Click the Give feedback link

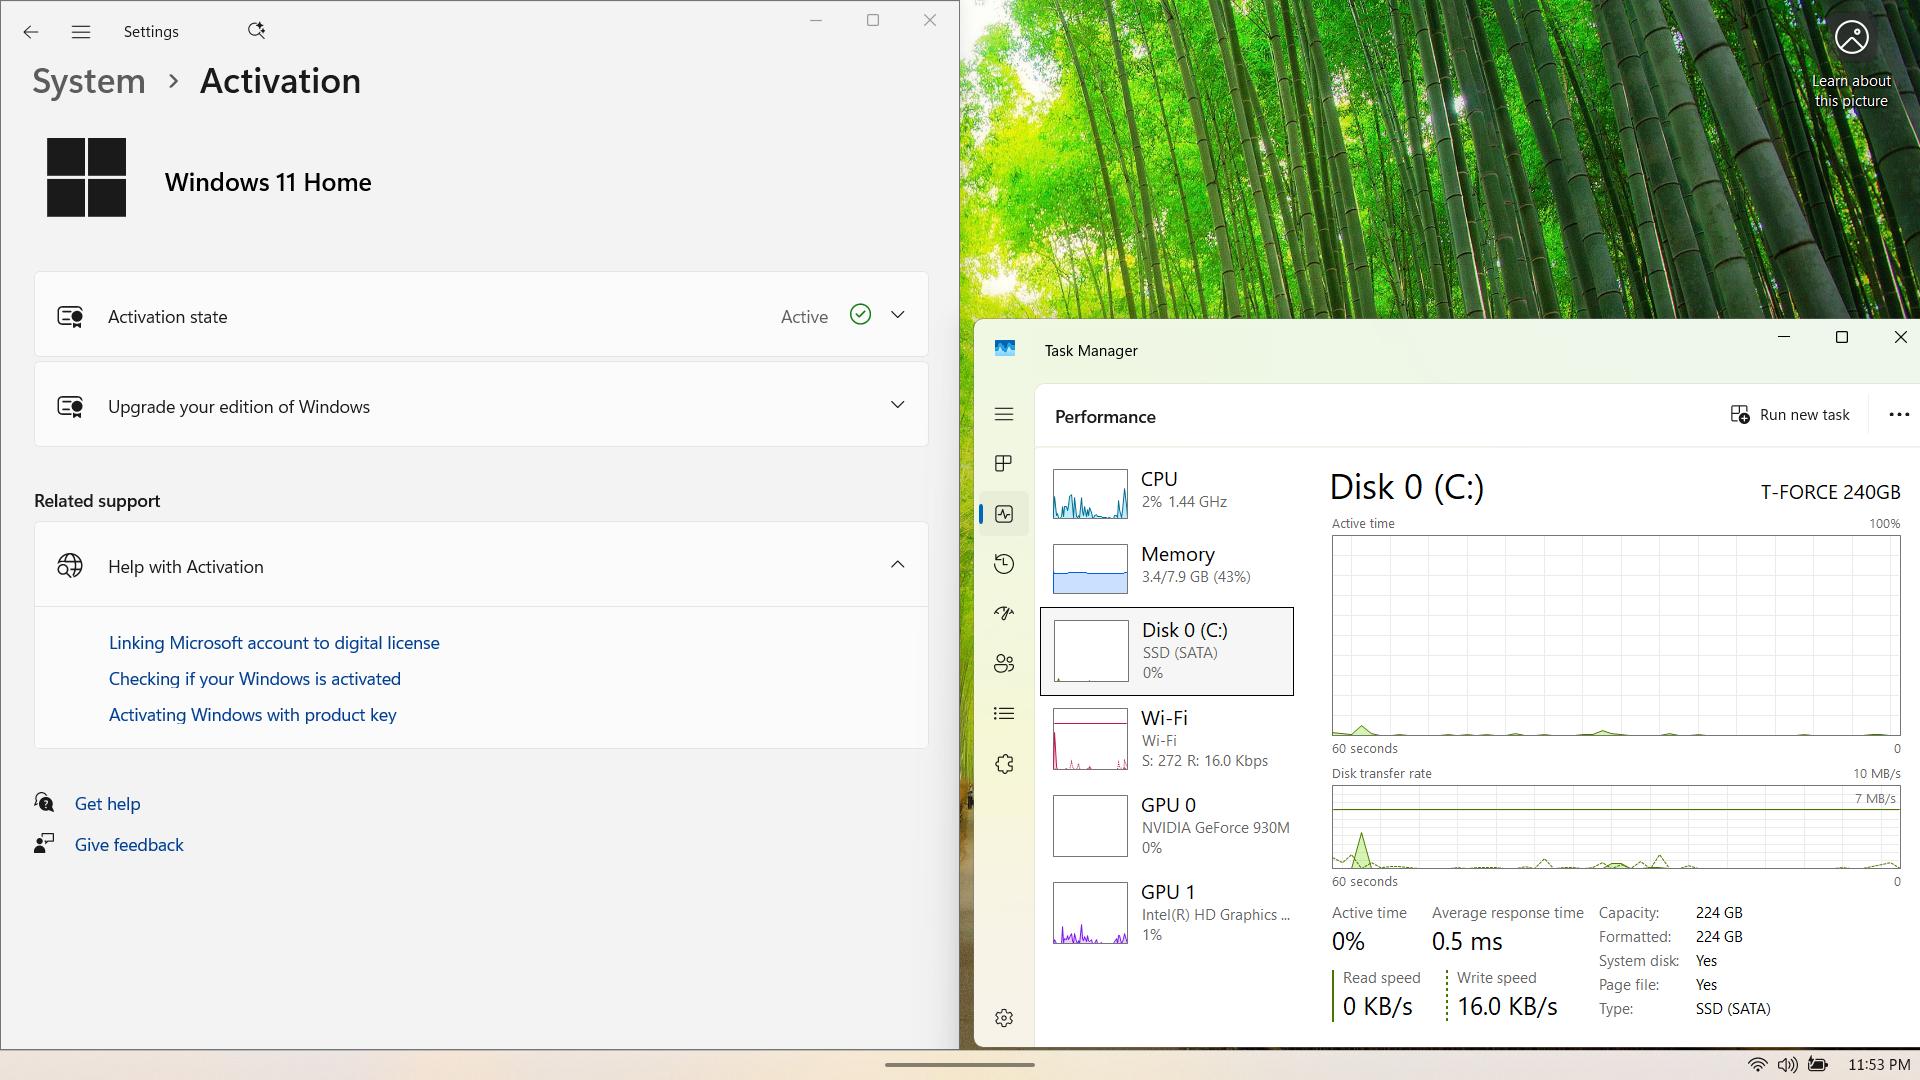[129, 845]
